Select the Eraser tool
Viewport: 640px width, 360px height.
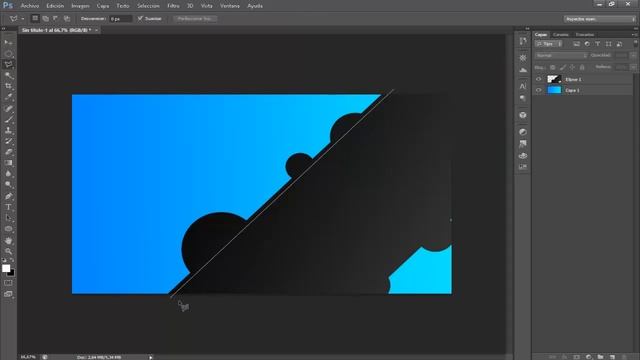coord(8,152)
